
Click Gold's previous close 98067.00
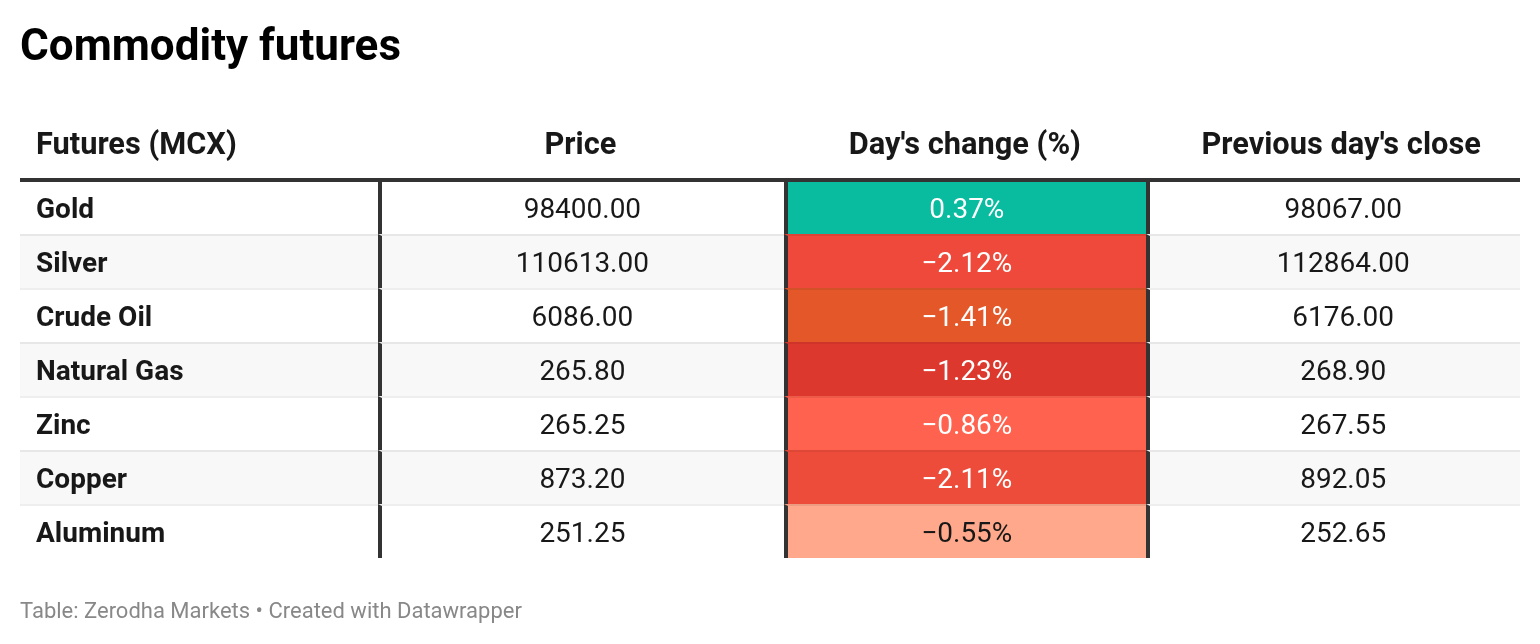coord(1343,209)
